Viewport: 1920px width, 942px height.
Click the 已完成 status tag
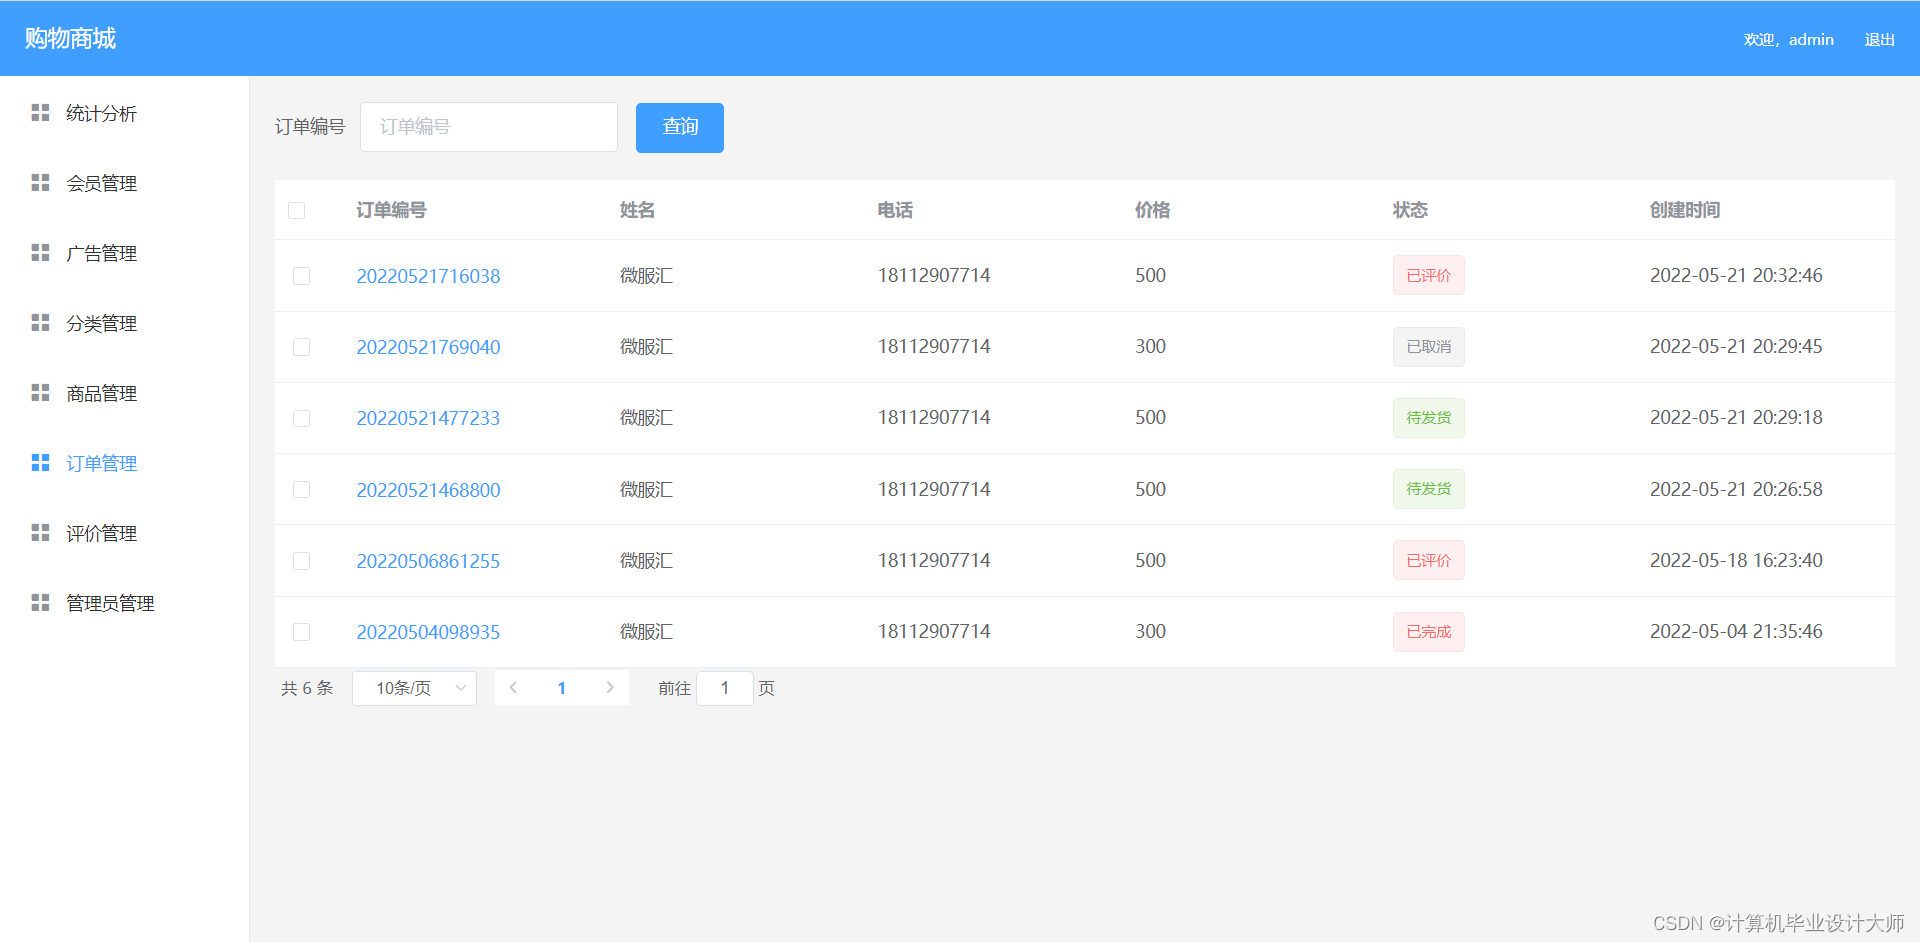[1429, 632]
